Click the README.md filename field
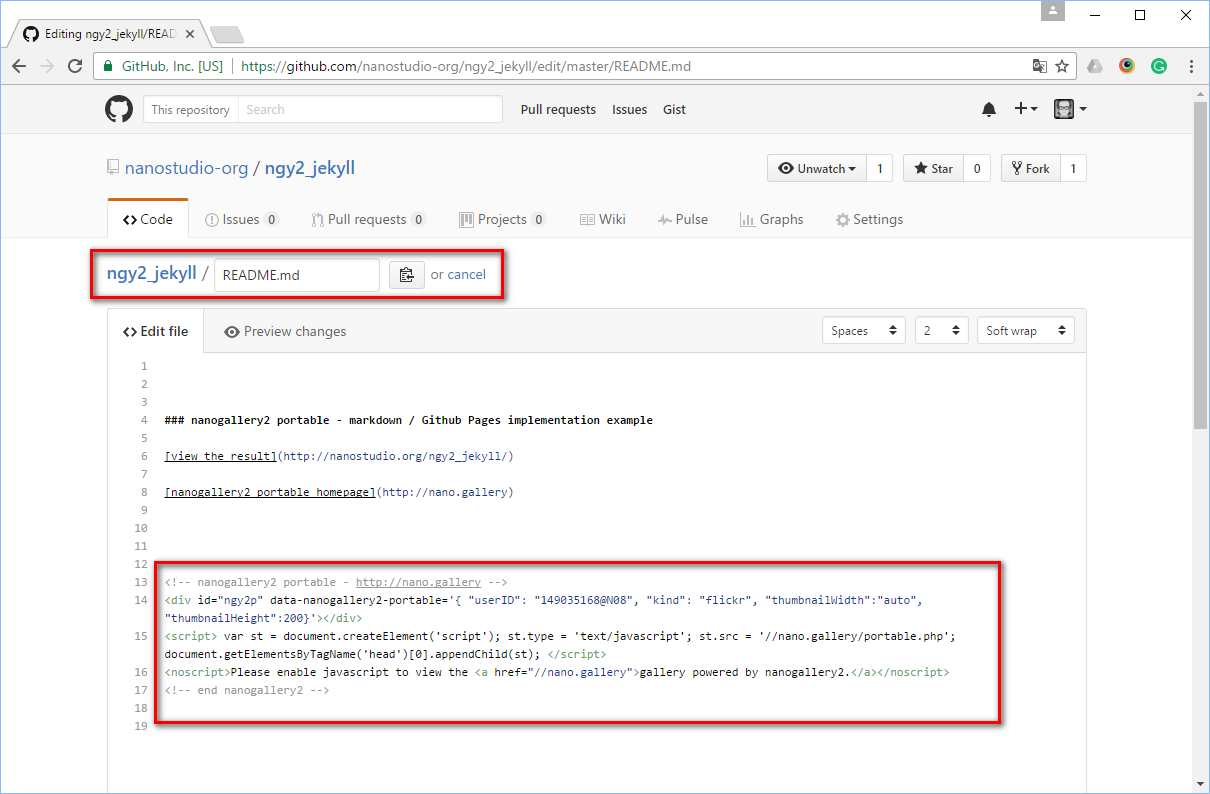The image size is (1210, 794). click(x=297, y=275)
